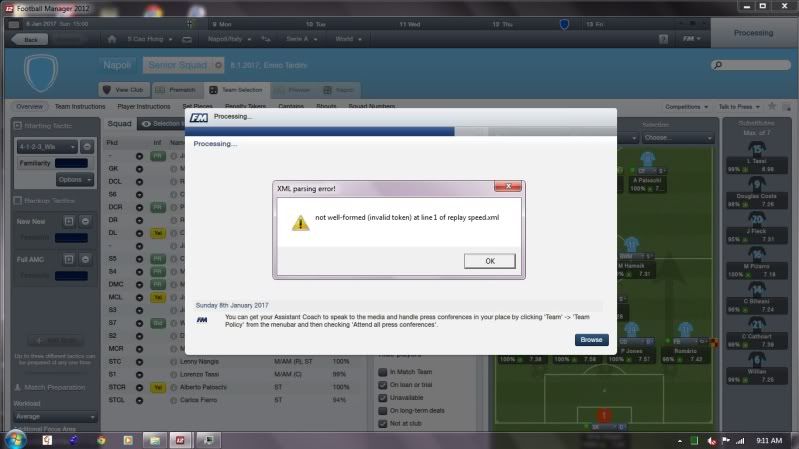Click the search field in header

(x=751, y=65)
